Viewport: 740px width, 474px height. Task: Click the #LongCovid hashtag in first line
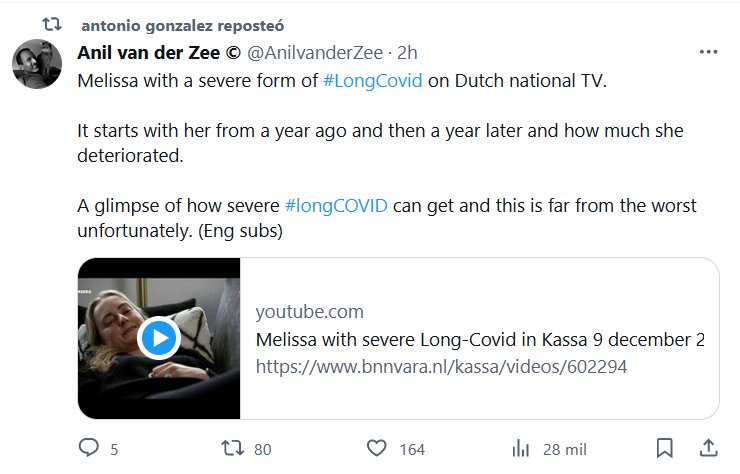[x=374, y=81]
